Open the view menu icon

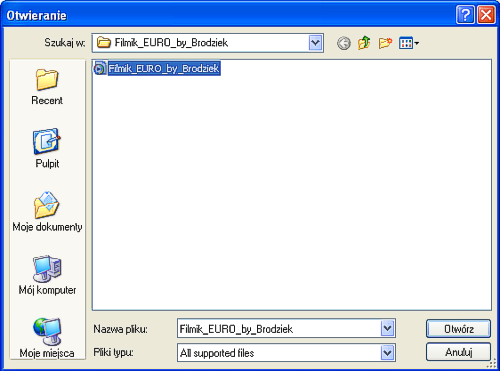point(409,43)
